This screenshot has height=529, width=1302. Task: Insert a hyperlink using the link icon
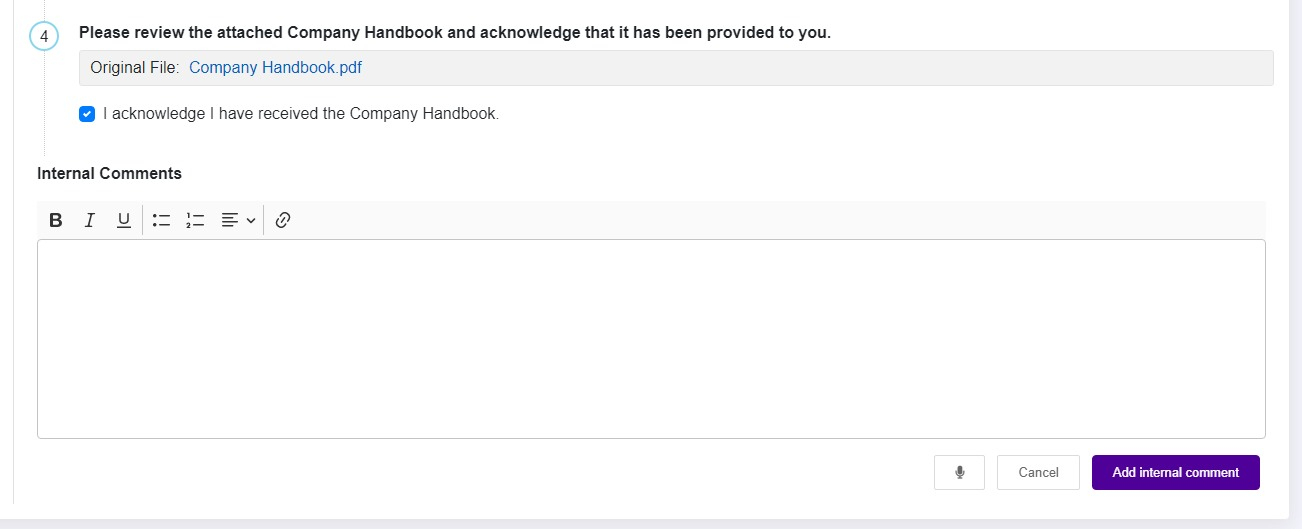[x=283, y=220]
